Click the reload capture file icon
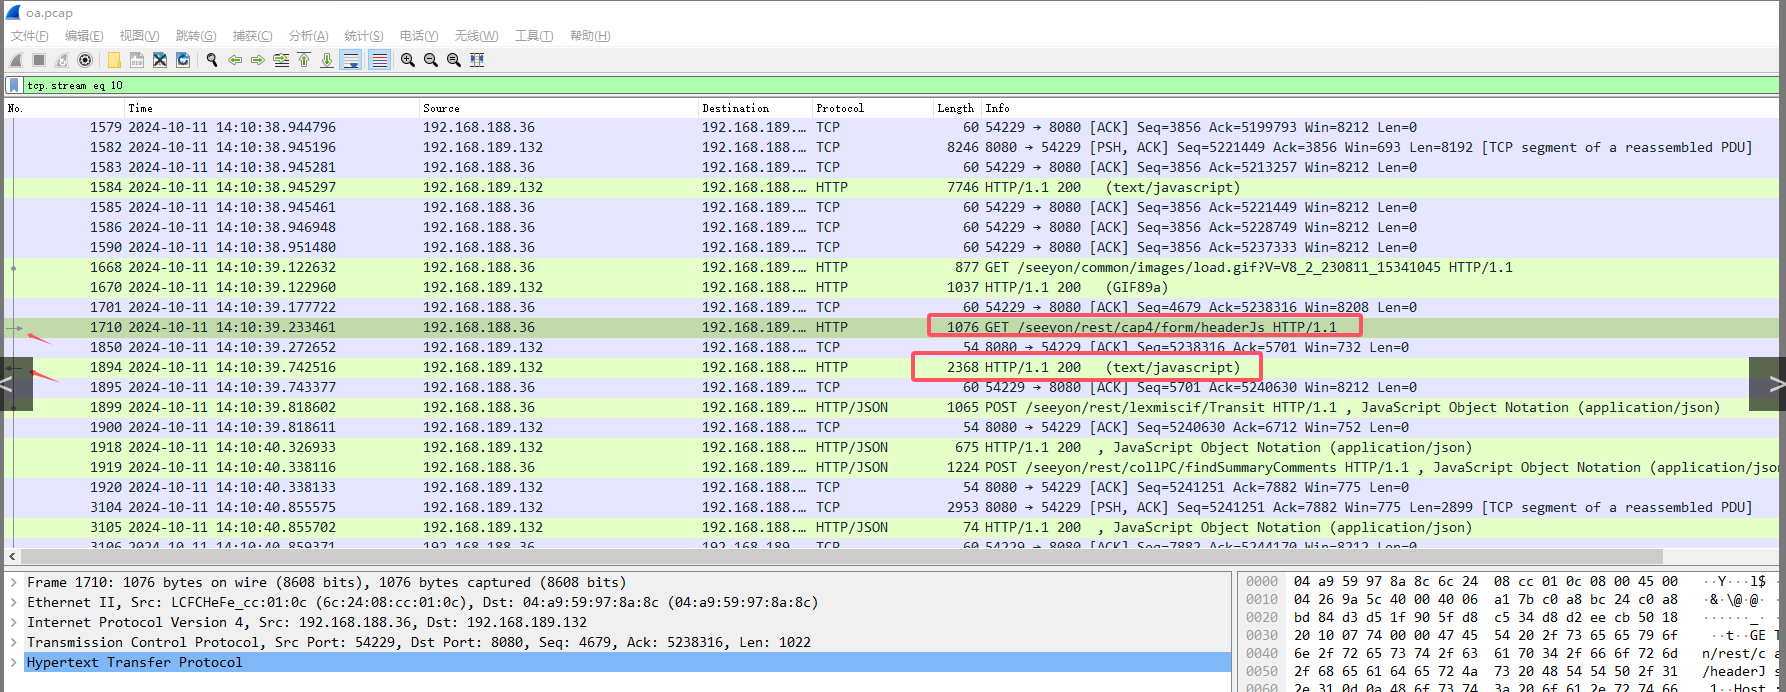1786x692 pixels. click(x=183, y=60)
